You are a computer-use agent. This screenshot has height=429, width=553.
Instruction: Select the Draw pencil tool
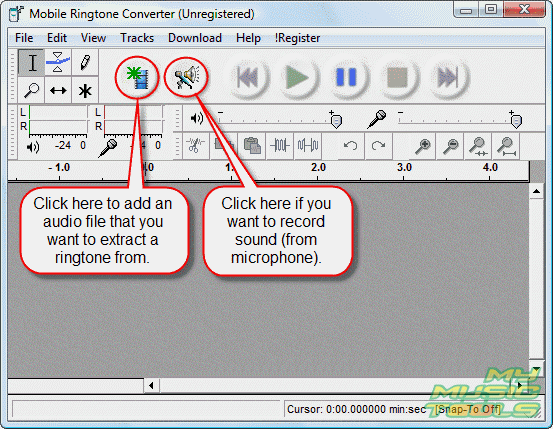tap(85, 62)
